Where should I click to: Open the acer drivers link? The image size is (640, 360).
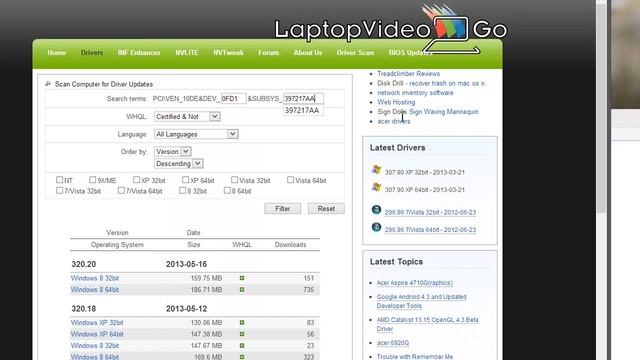393,121
